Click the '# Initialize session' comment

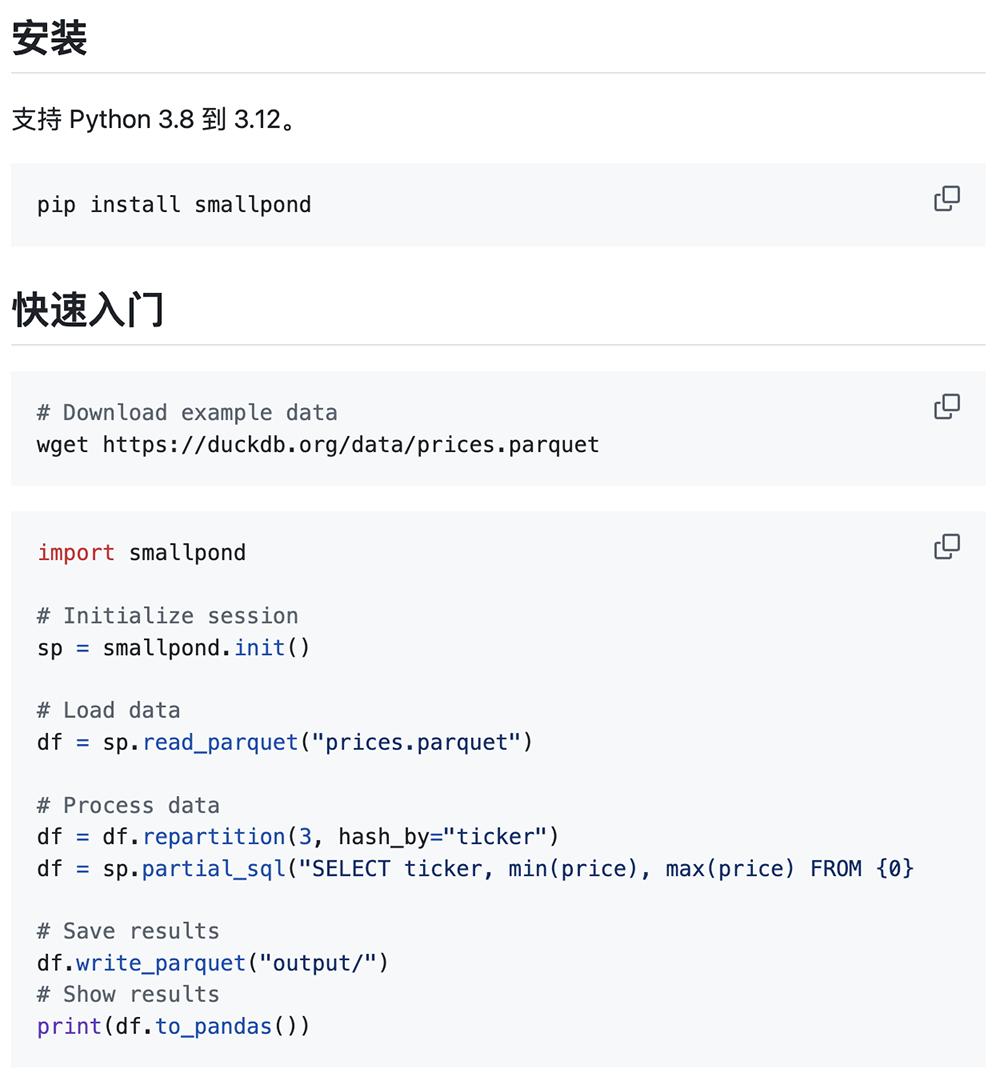point(168,616)
